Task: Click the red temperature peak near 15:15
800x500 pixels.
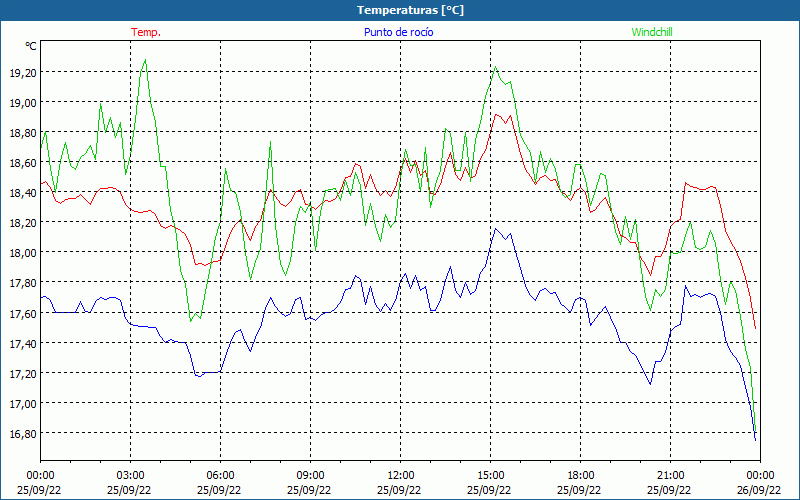Action: pos(496,115)
